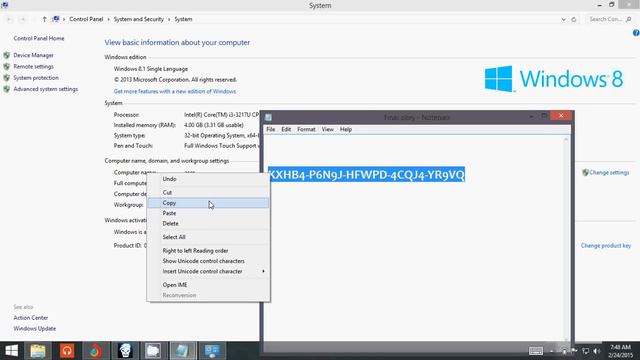Choose Undo from the context menu
This screenshot has width=640, height=360.
tap(209, 179)
